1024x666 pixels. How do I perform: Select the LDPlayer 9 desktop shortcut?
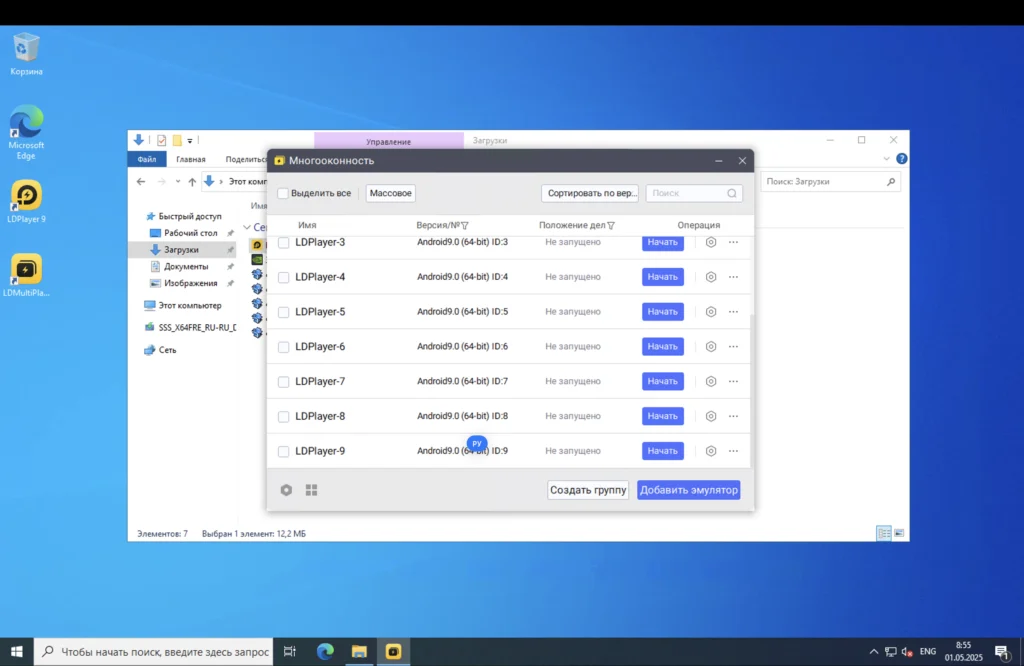pos(26,202)
